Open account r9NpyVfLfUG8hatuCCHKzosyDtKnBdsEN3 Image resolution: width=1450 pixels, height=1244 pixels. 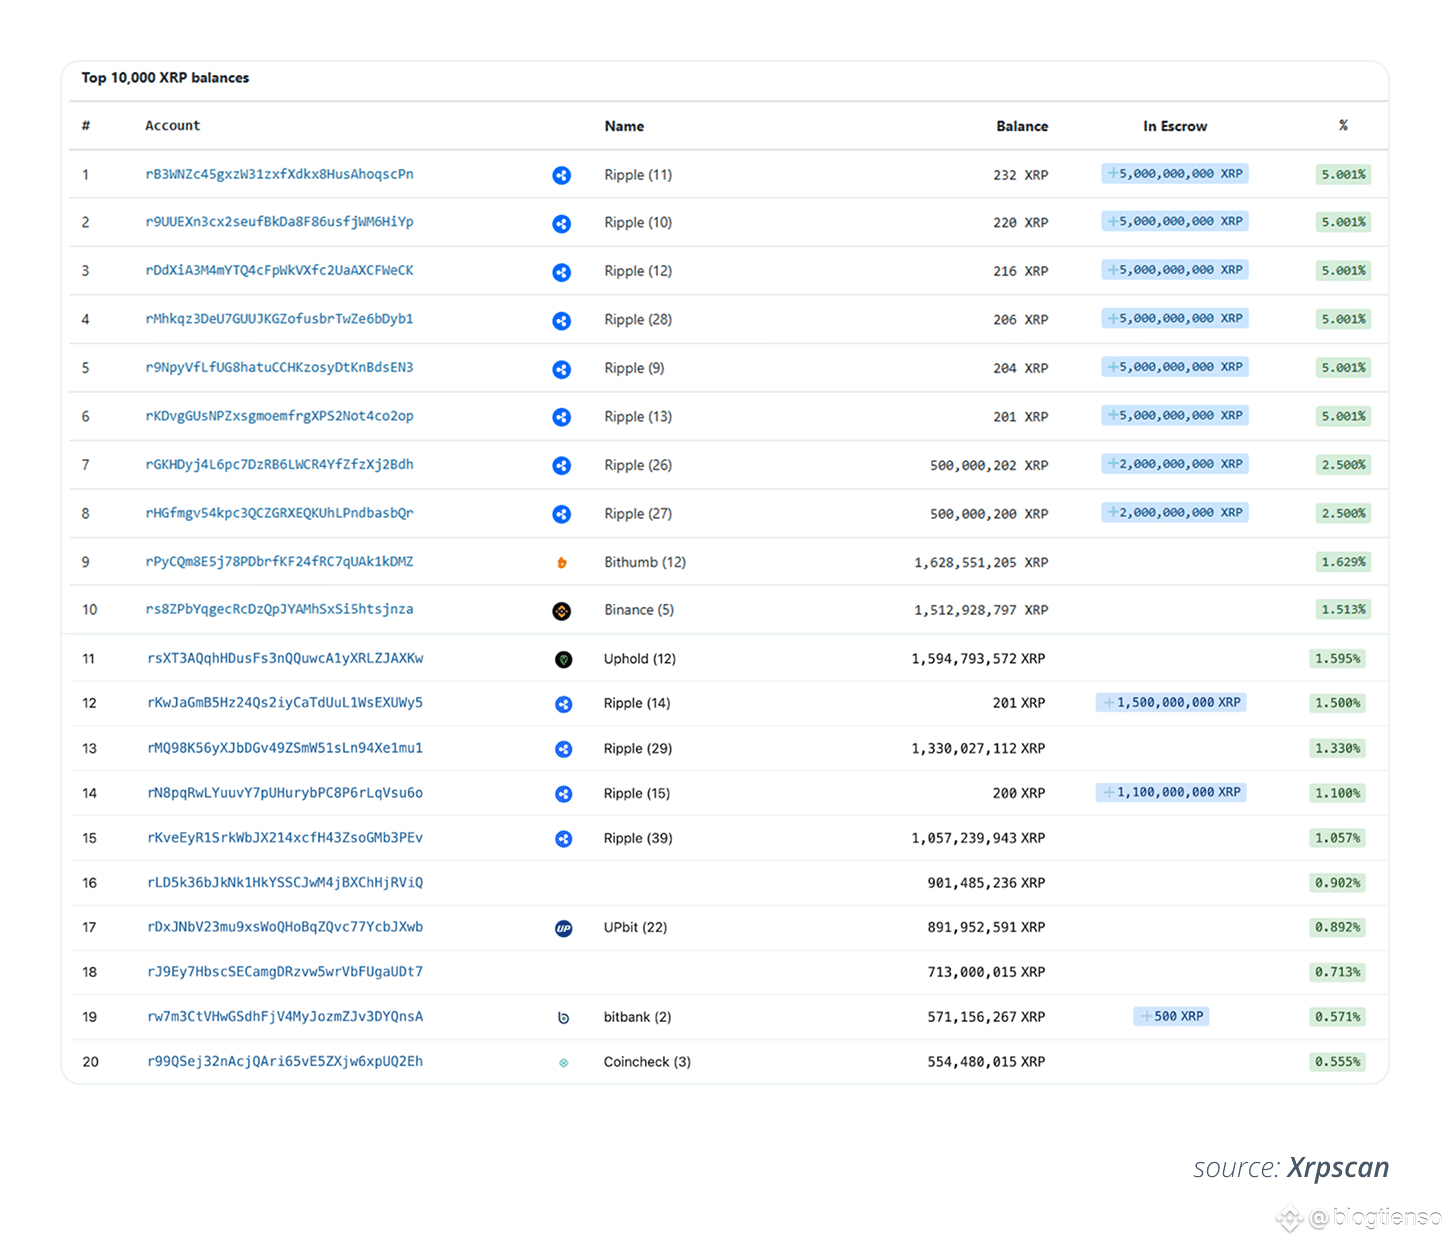(x=280, y=367)
